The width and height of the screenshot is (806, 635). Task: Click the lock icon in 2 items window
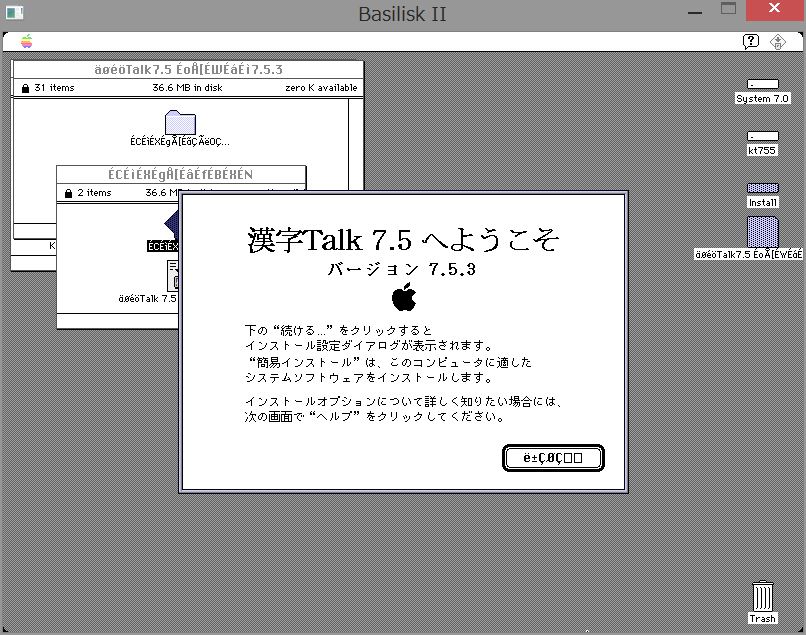click(x=68, y=193)
